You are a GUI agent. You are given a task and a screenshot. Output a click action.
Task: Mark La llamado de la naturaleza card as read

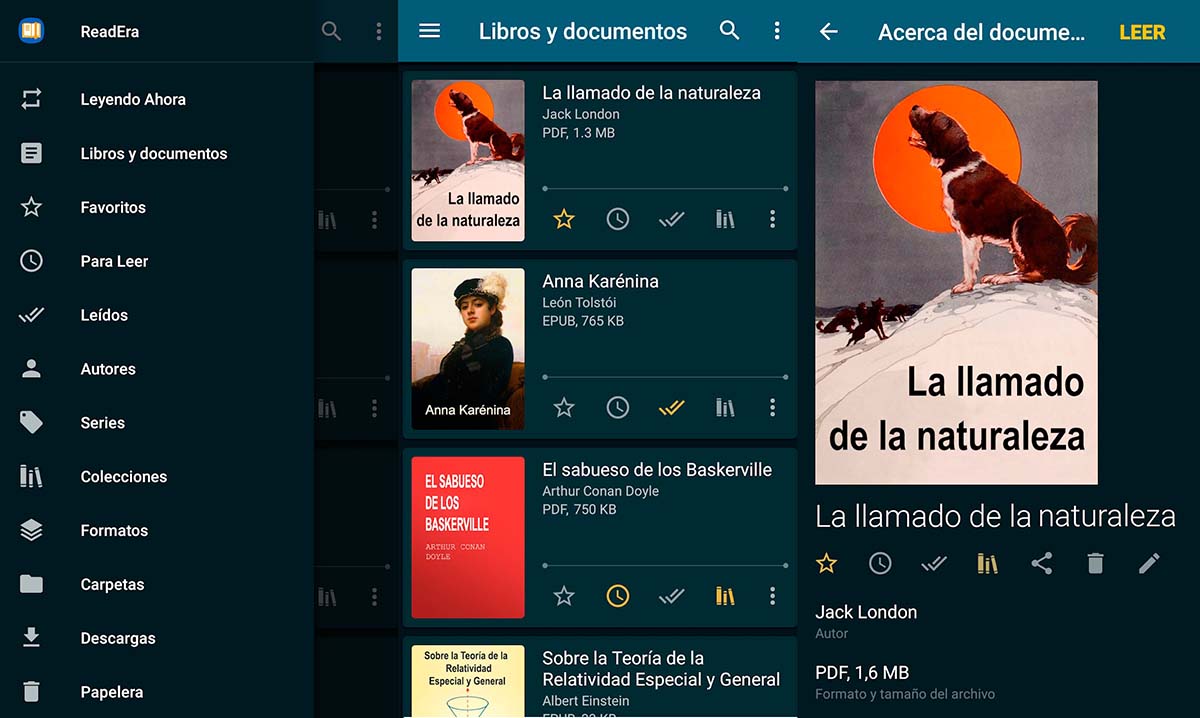tap(671, 219)
